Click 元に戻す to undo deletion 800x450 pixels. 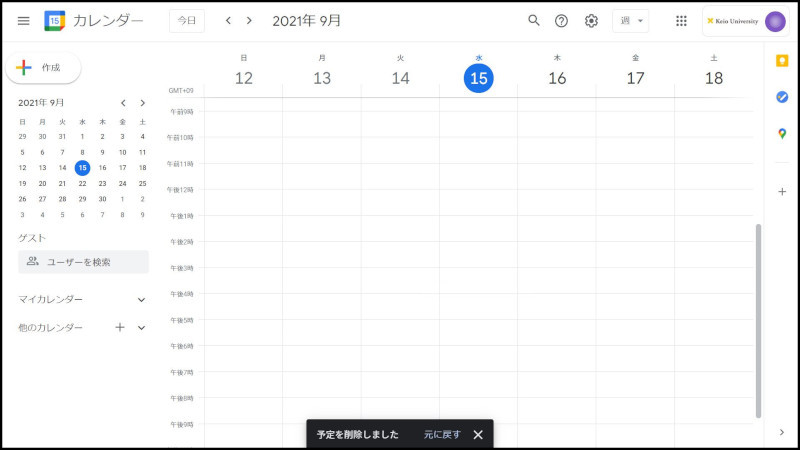coord(442,435)
